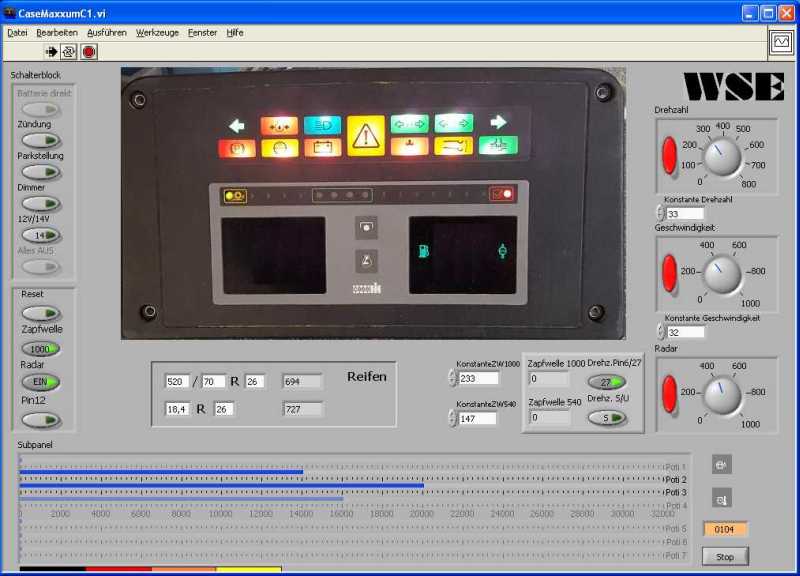Open the Ausführen menu
The image size is (800, 576).
[107, 33]
